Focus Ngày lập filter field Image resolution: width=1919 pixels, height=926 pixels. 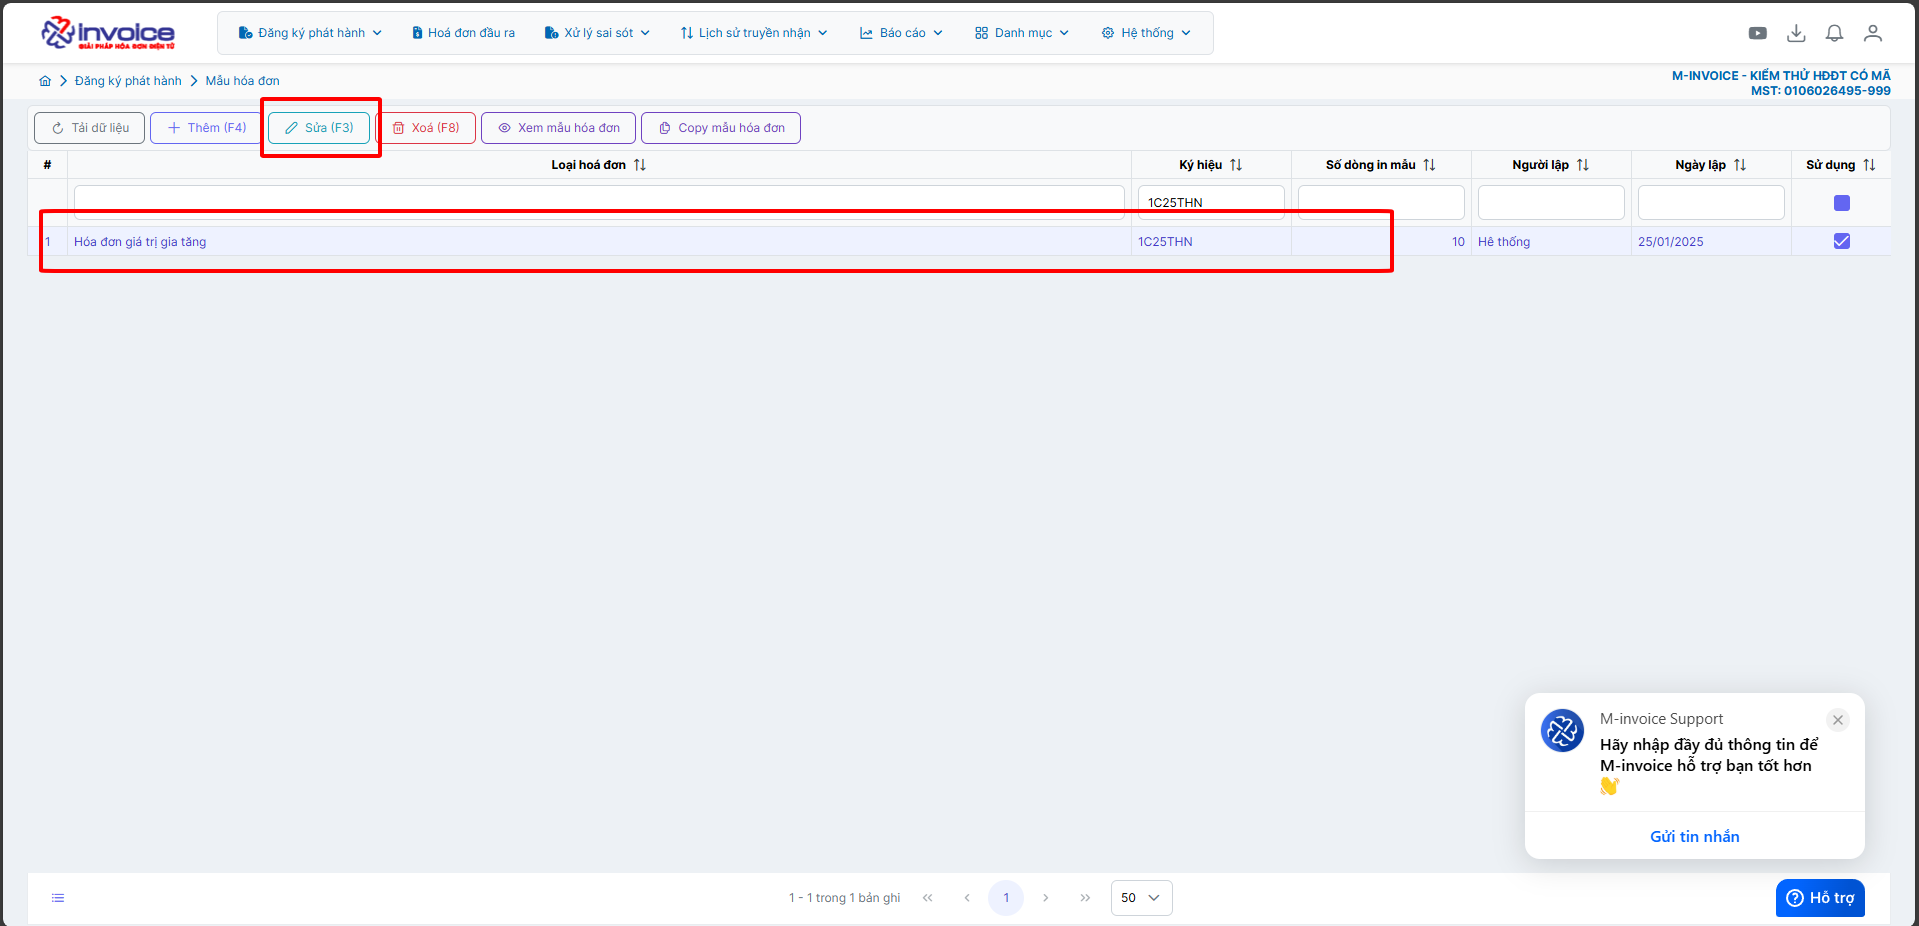click(x=1711, y=202)
